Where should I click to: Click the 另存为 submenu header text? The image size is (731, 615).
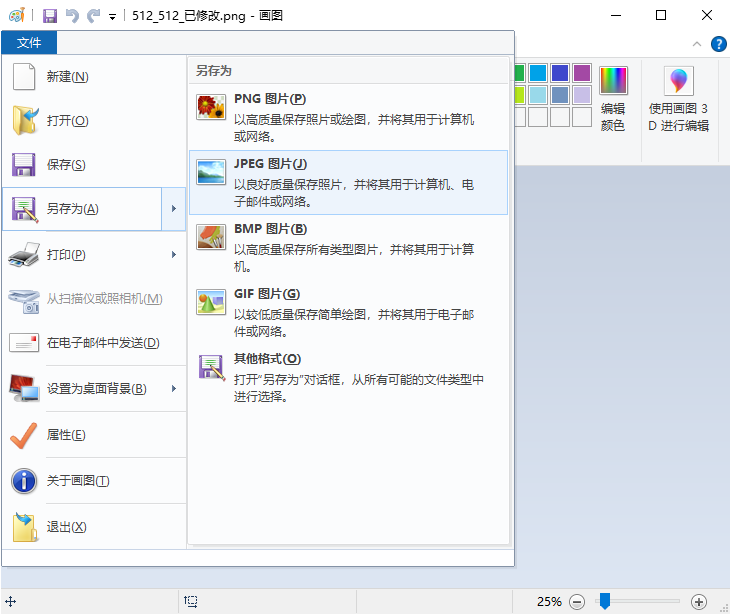214,71
